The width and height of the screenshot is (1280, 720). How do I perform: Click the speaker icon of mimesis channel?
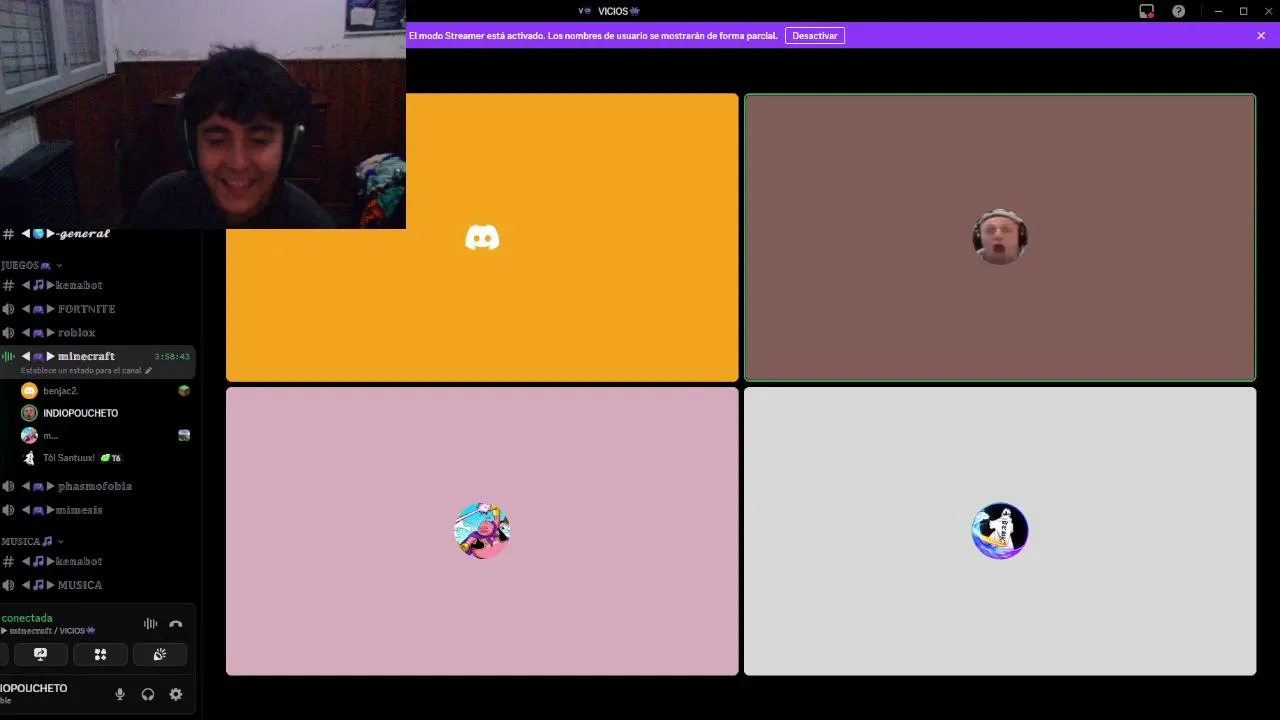pyautogui.click(x=8, y=510)
